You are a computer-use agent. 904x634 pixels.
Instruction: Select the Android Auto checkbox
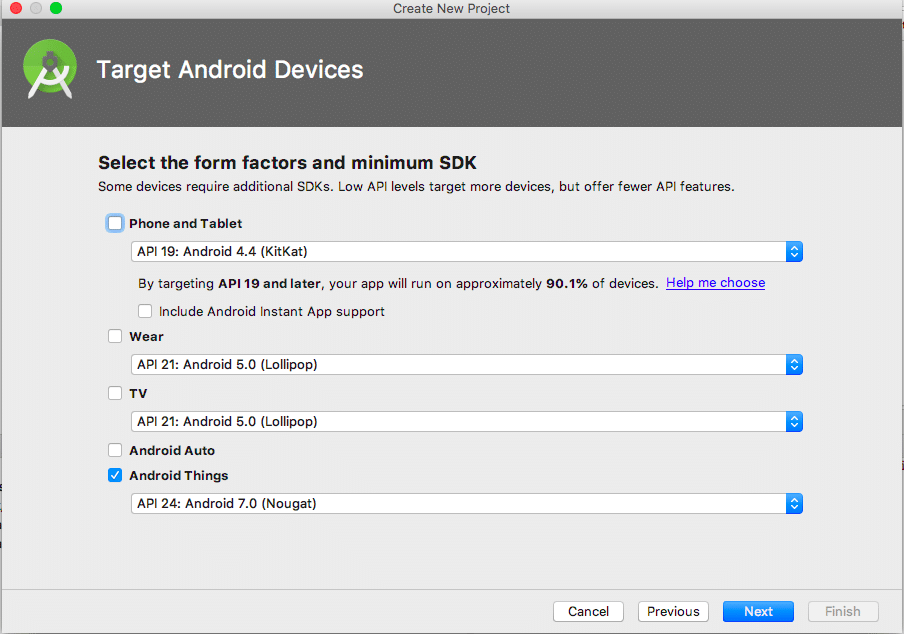click(x=115, y=451)
